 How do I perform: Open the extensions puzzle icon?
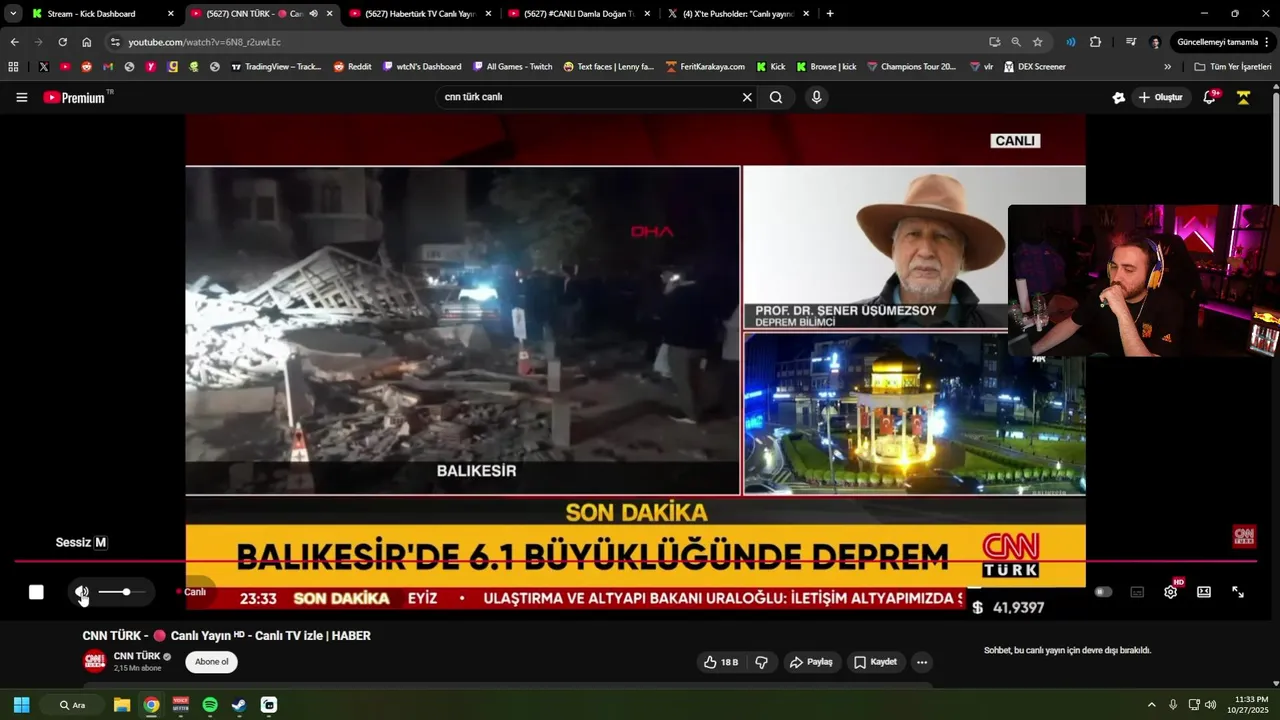pos(1095,42)
